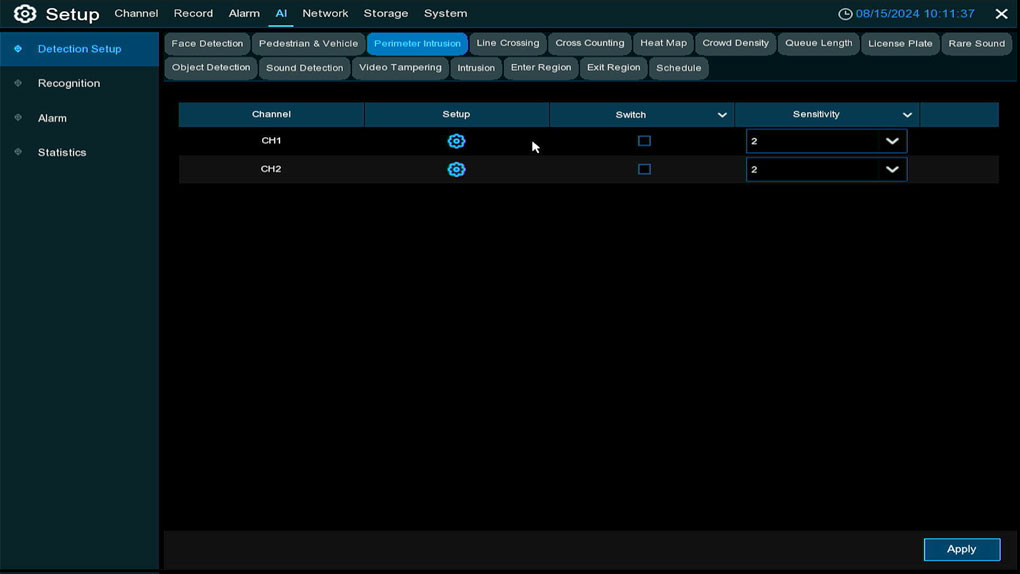Open the System menu
This screenshot has height=574, width=1020.
[446, 14]
